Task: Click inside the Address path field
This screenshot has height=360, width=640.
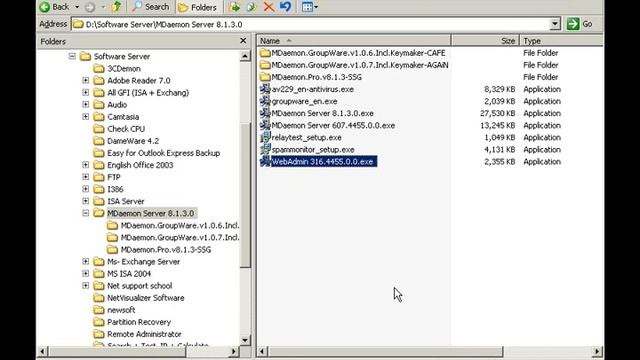Action: point(311,24)
